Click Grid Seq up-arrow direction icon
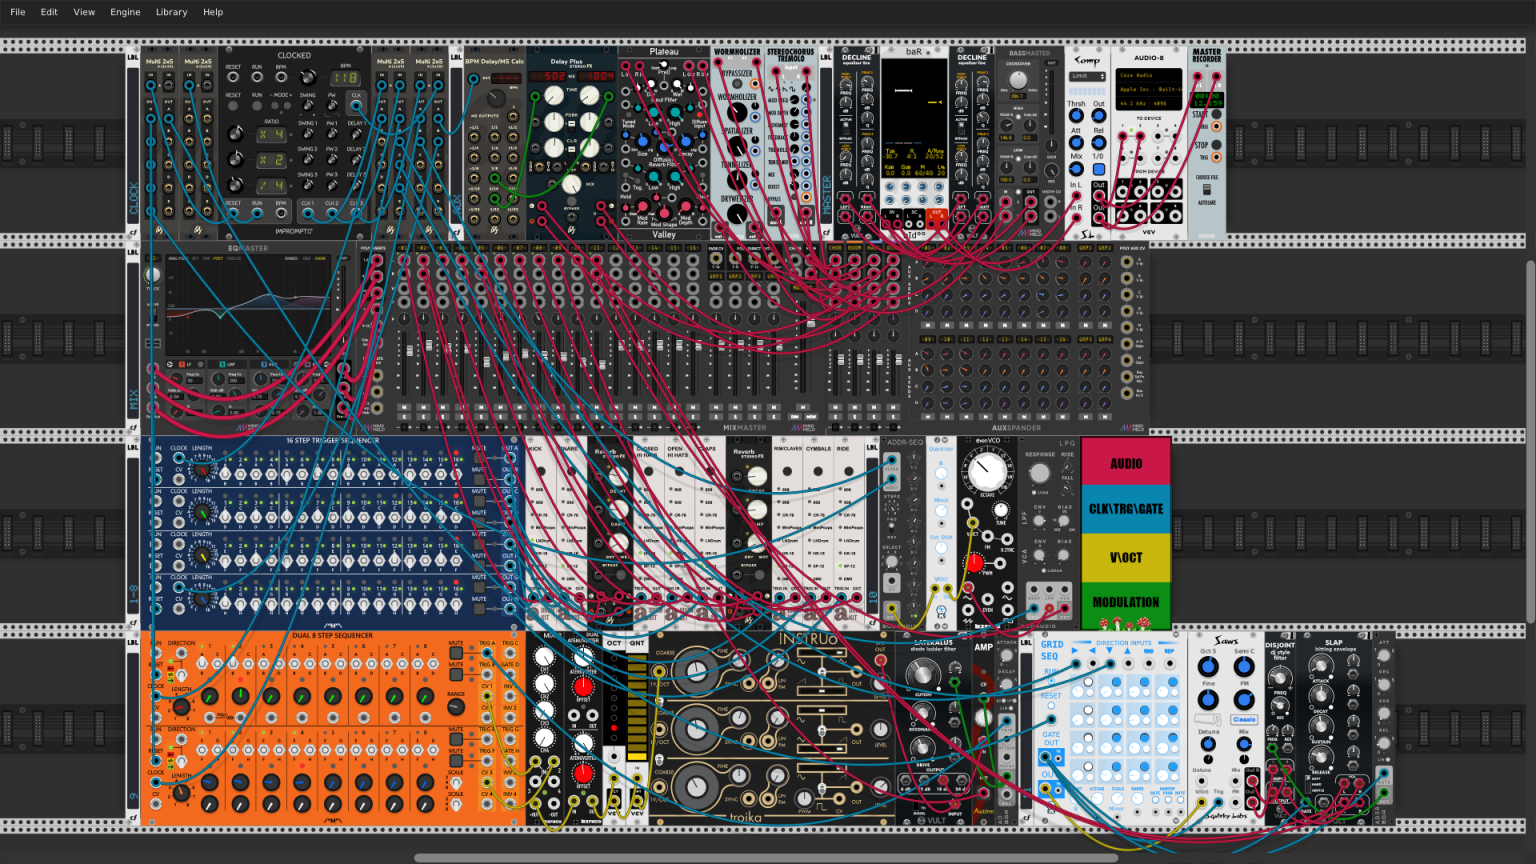The image size is (1536, 864). 1128,651
